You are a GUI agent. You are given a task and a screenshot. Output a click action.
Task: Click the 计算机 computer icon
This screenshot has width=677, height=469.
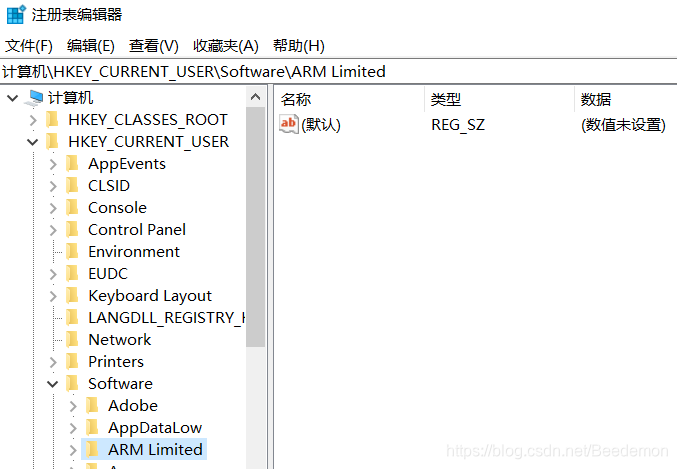[x=34, y=98]
